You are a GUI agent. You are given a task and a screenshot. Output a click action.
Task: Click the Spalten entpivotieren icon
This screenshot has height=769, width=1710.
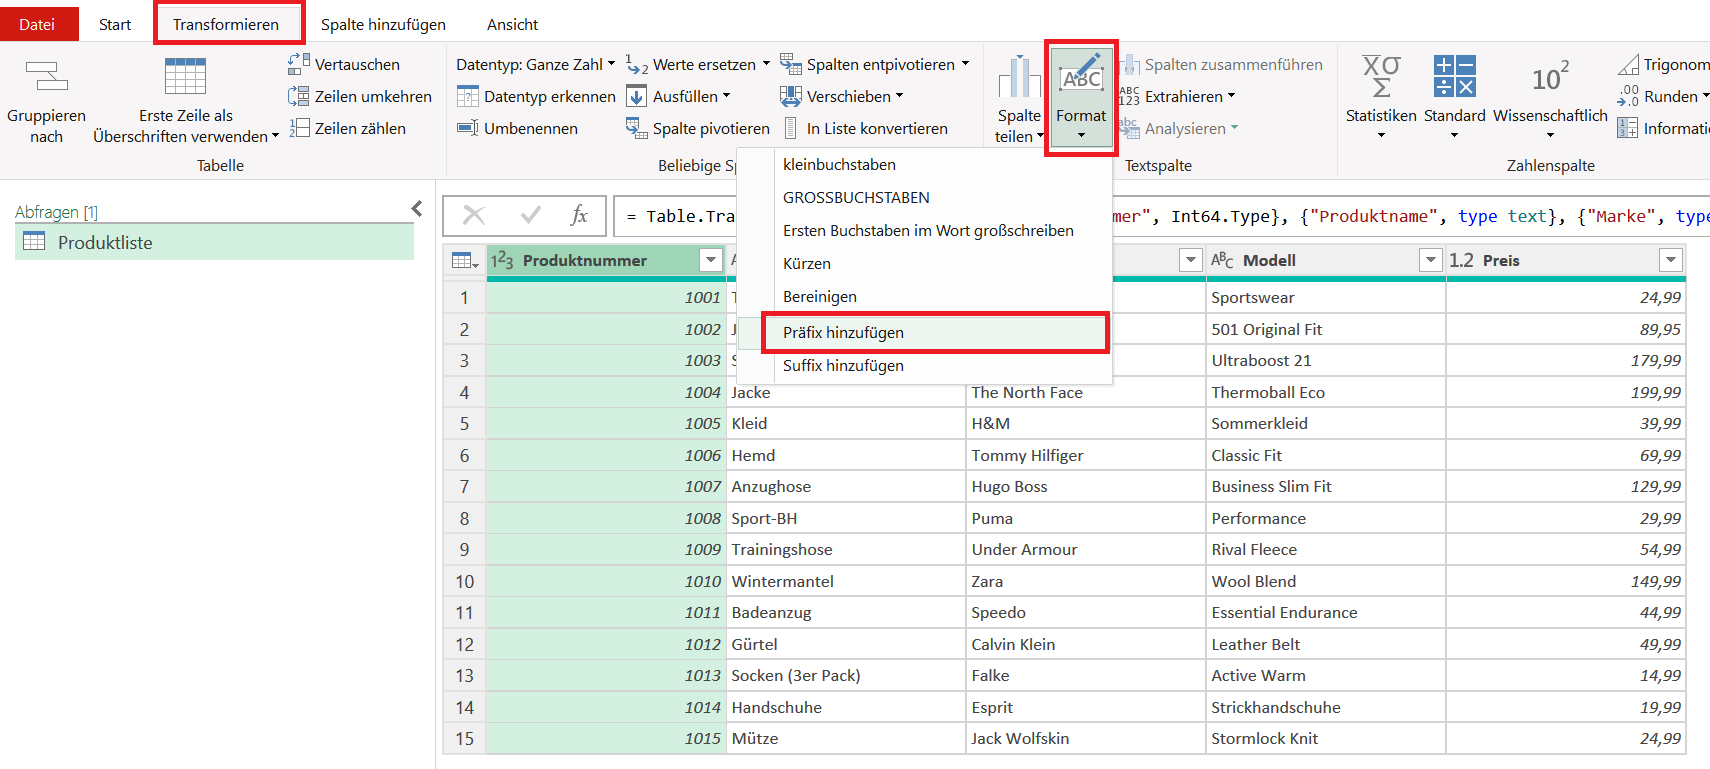click(x=791, y=64)
